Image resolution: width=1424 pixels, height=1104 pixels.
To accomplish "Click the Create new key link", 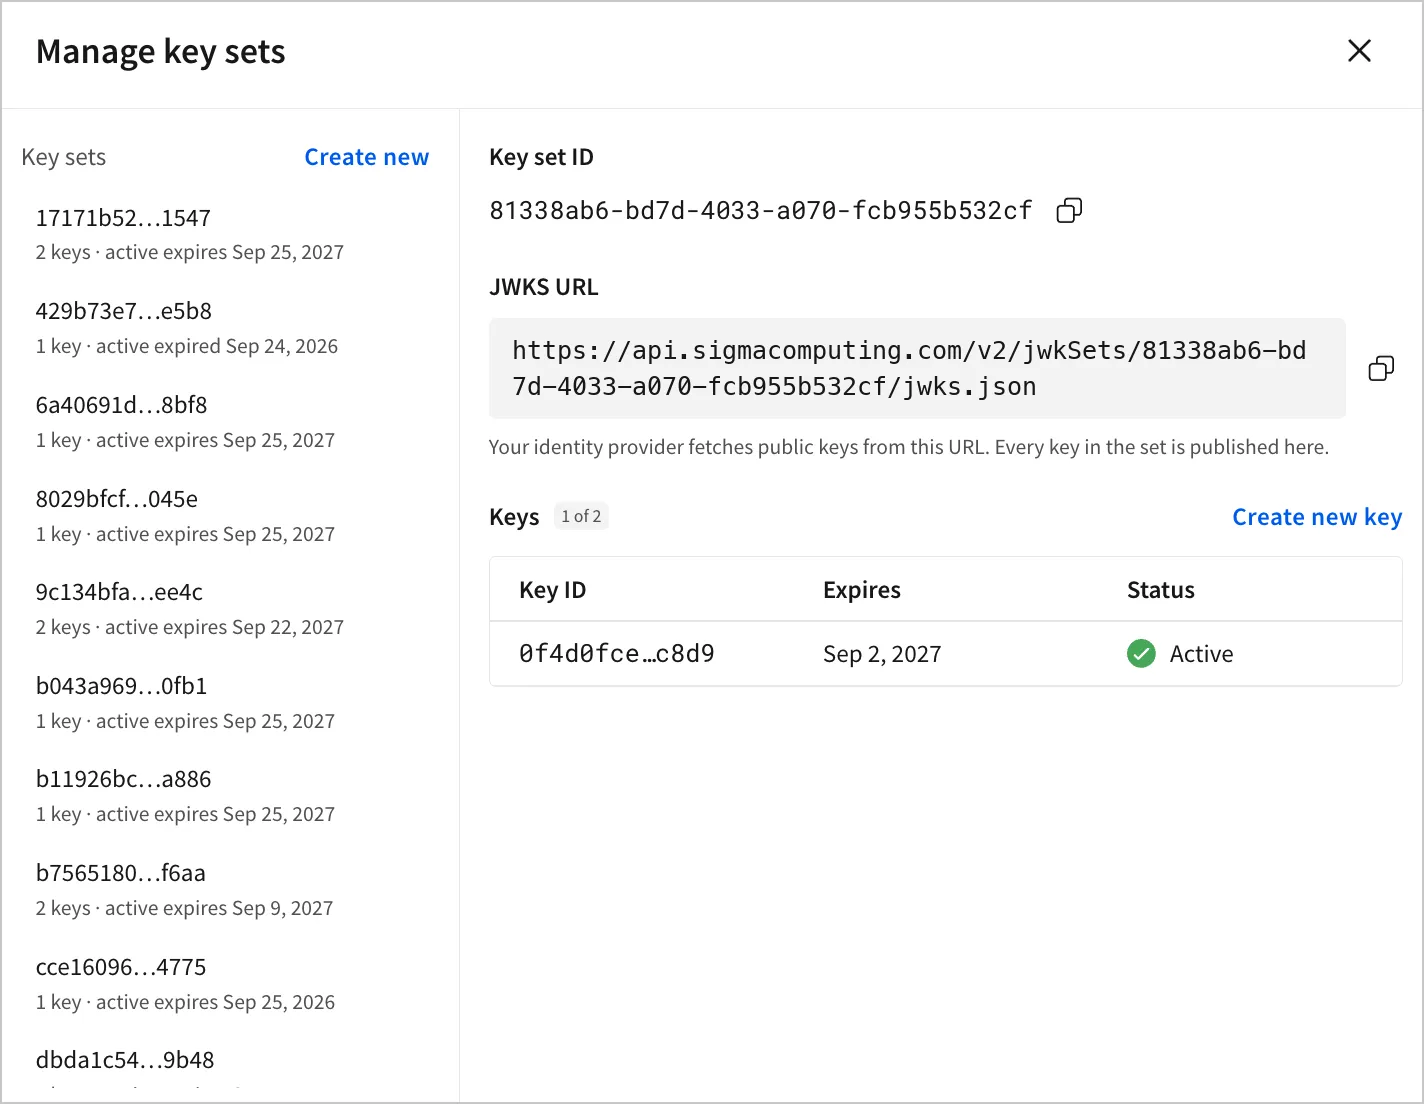I will coord(1317,517).
